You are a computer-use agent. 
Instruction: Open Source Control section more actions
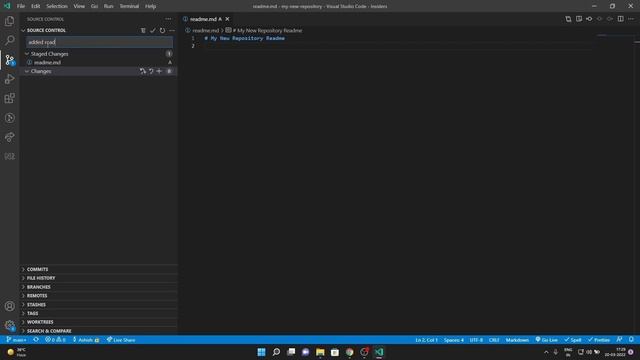click(172, 30)
